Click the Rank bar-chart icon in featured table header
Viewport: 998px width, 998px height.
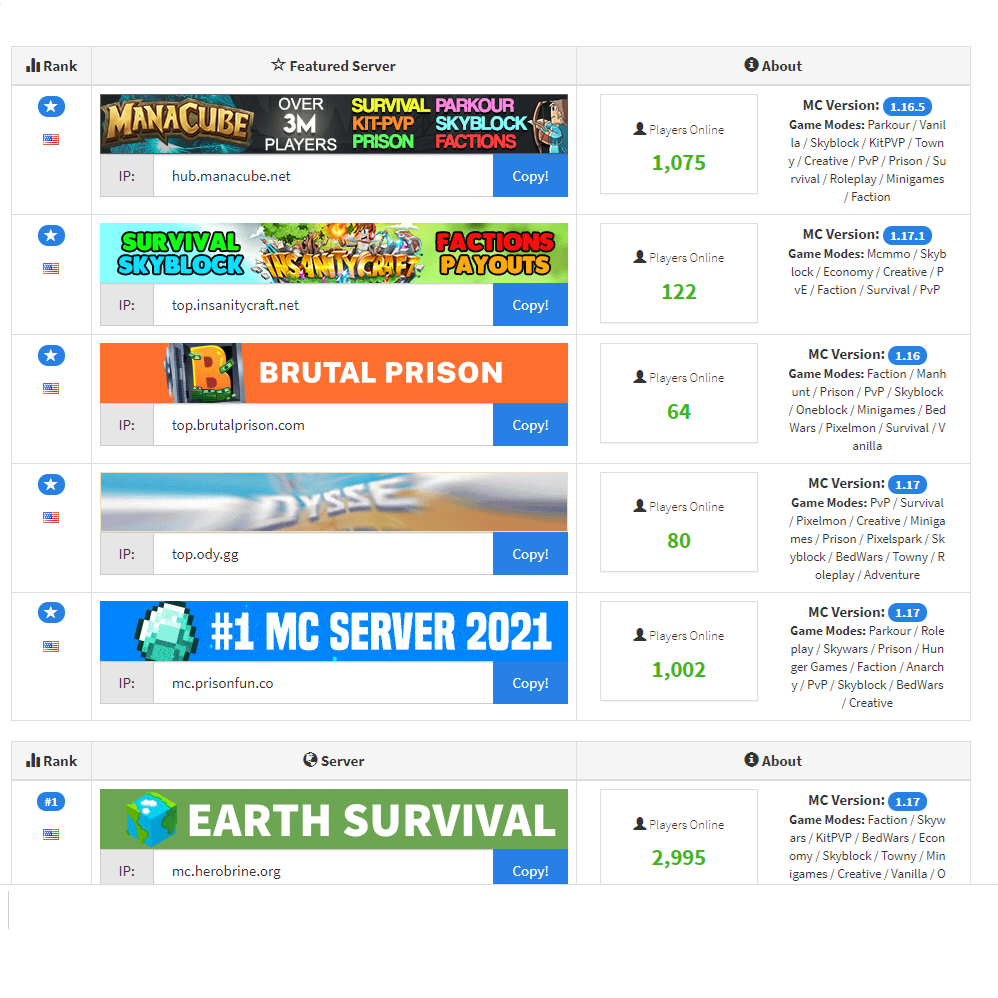33,65
